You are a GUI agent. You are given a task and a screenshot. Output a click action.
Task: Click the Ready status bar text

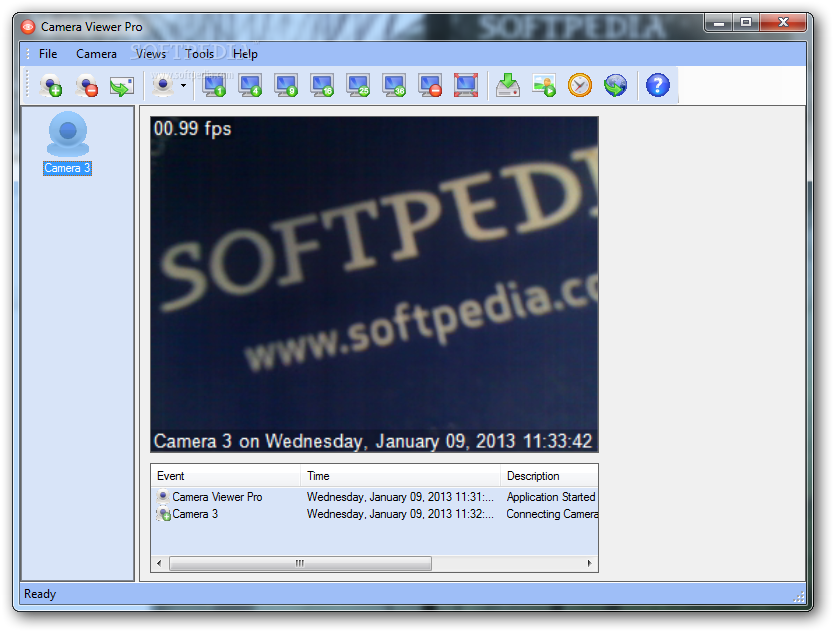click(40, 594)
